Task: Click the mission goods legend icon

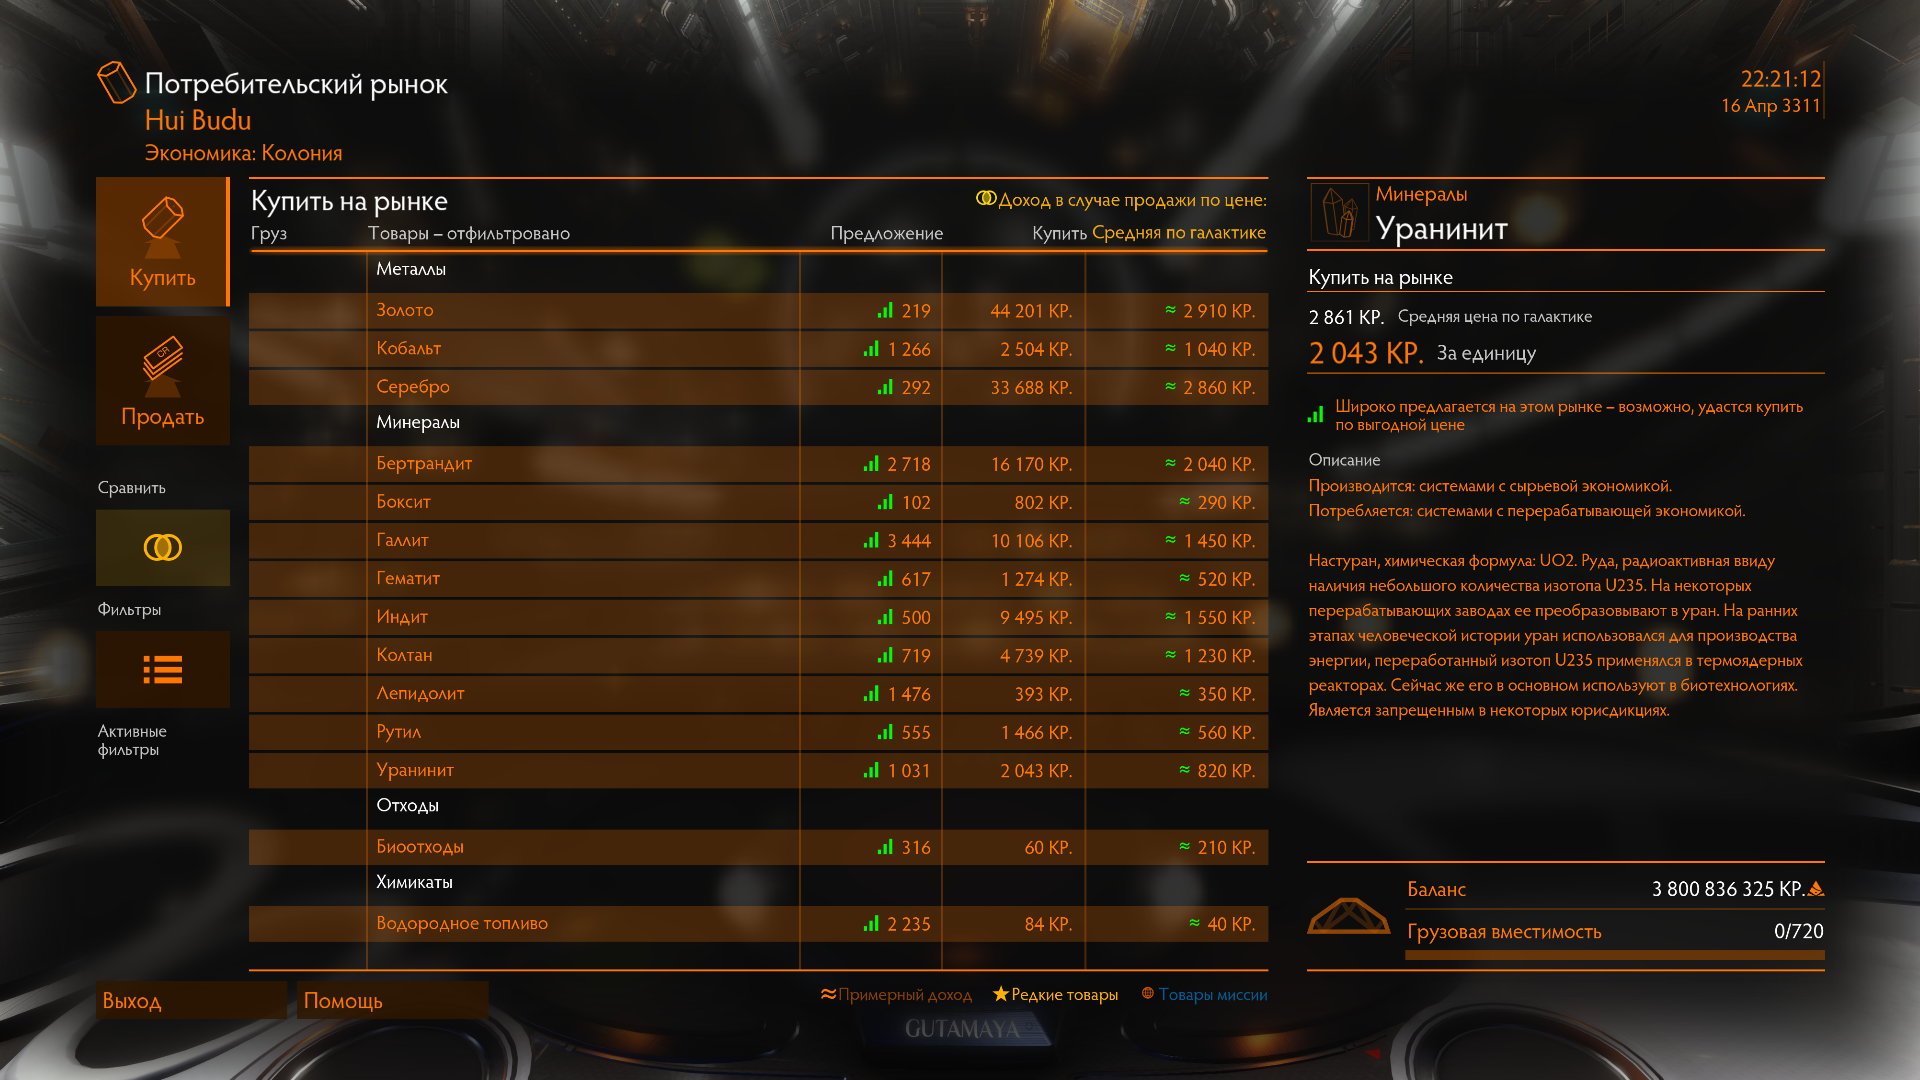Action: (1148, 993)
